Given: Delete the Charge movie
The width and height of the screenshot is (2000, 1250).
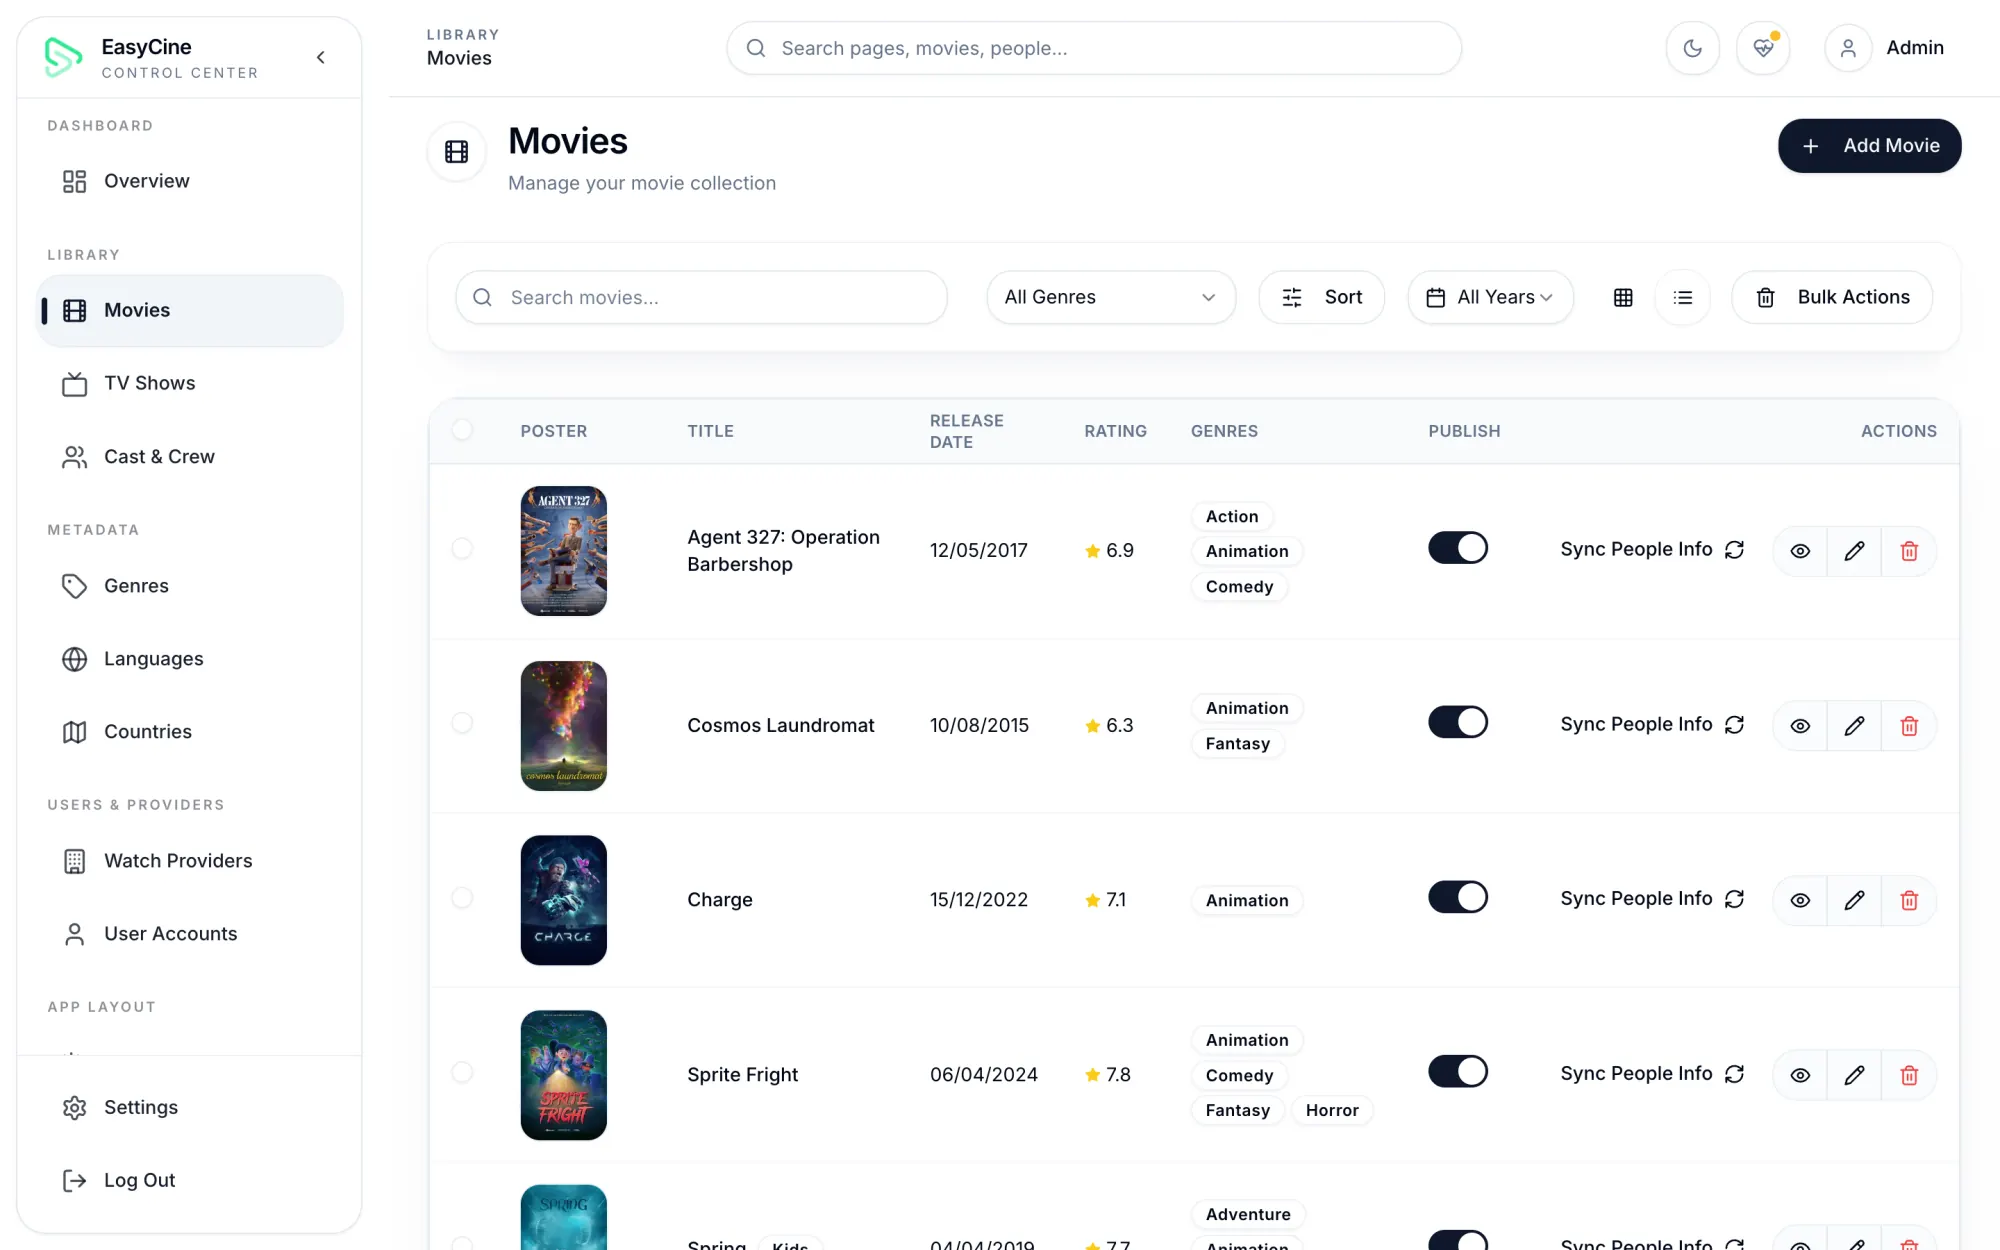Looking at the screenshot, I should (1909, 900).
